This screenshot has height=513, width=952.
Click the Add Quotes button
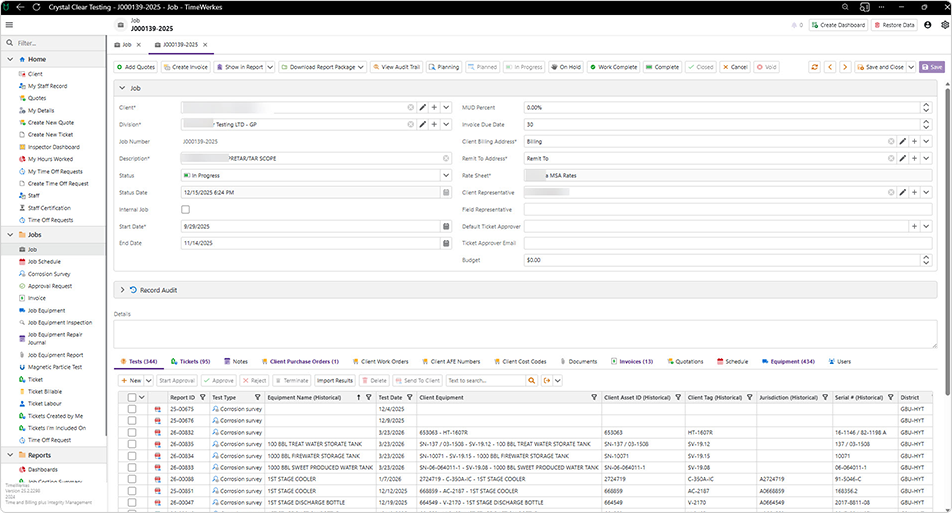click(x=136, y=67)
